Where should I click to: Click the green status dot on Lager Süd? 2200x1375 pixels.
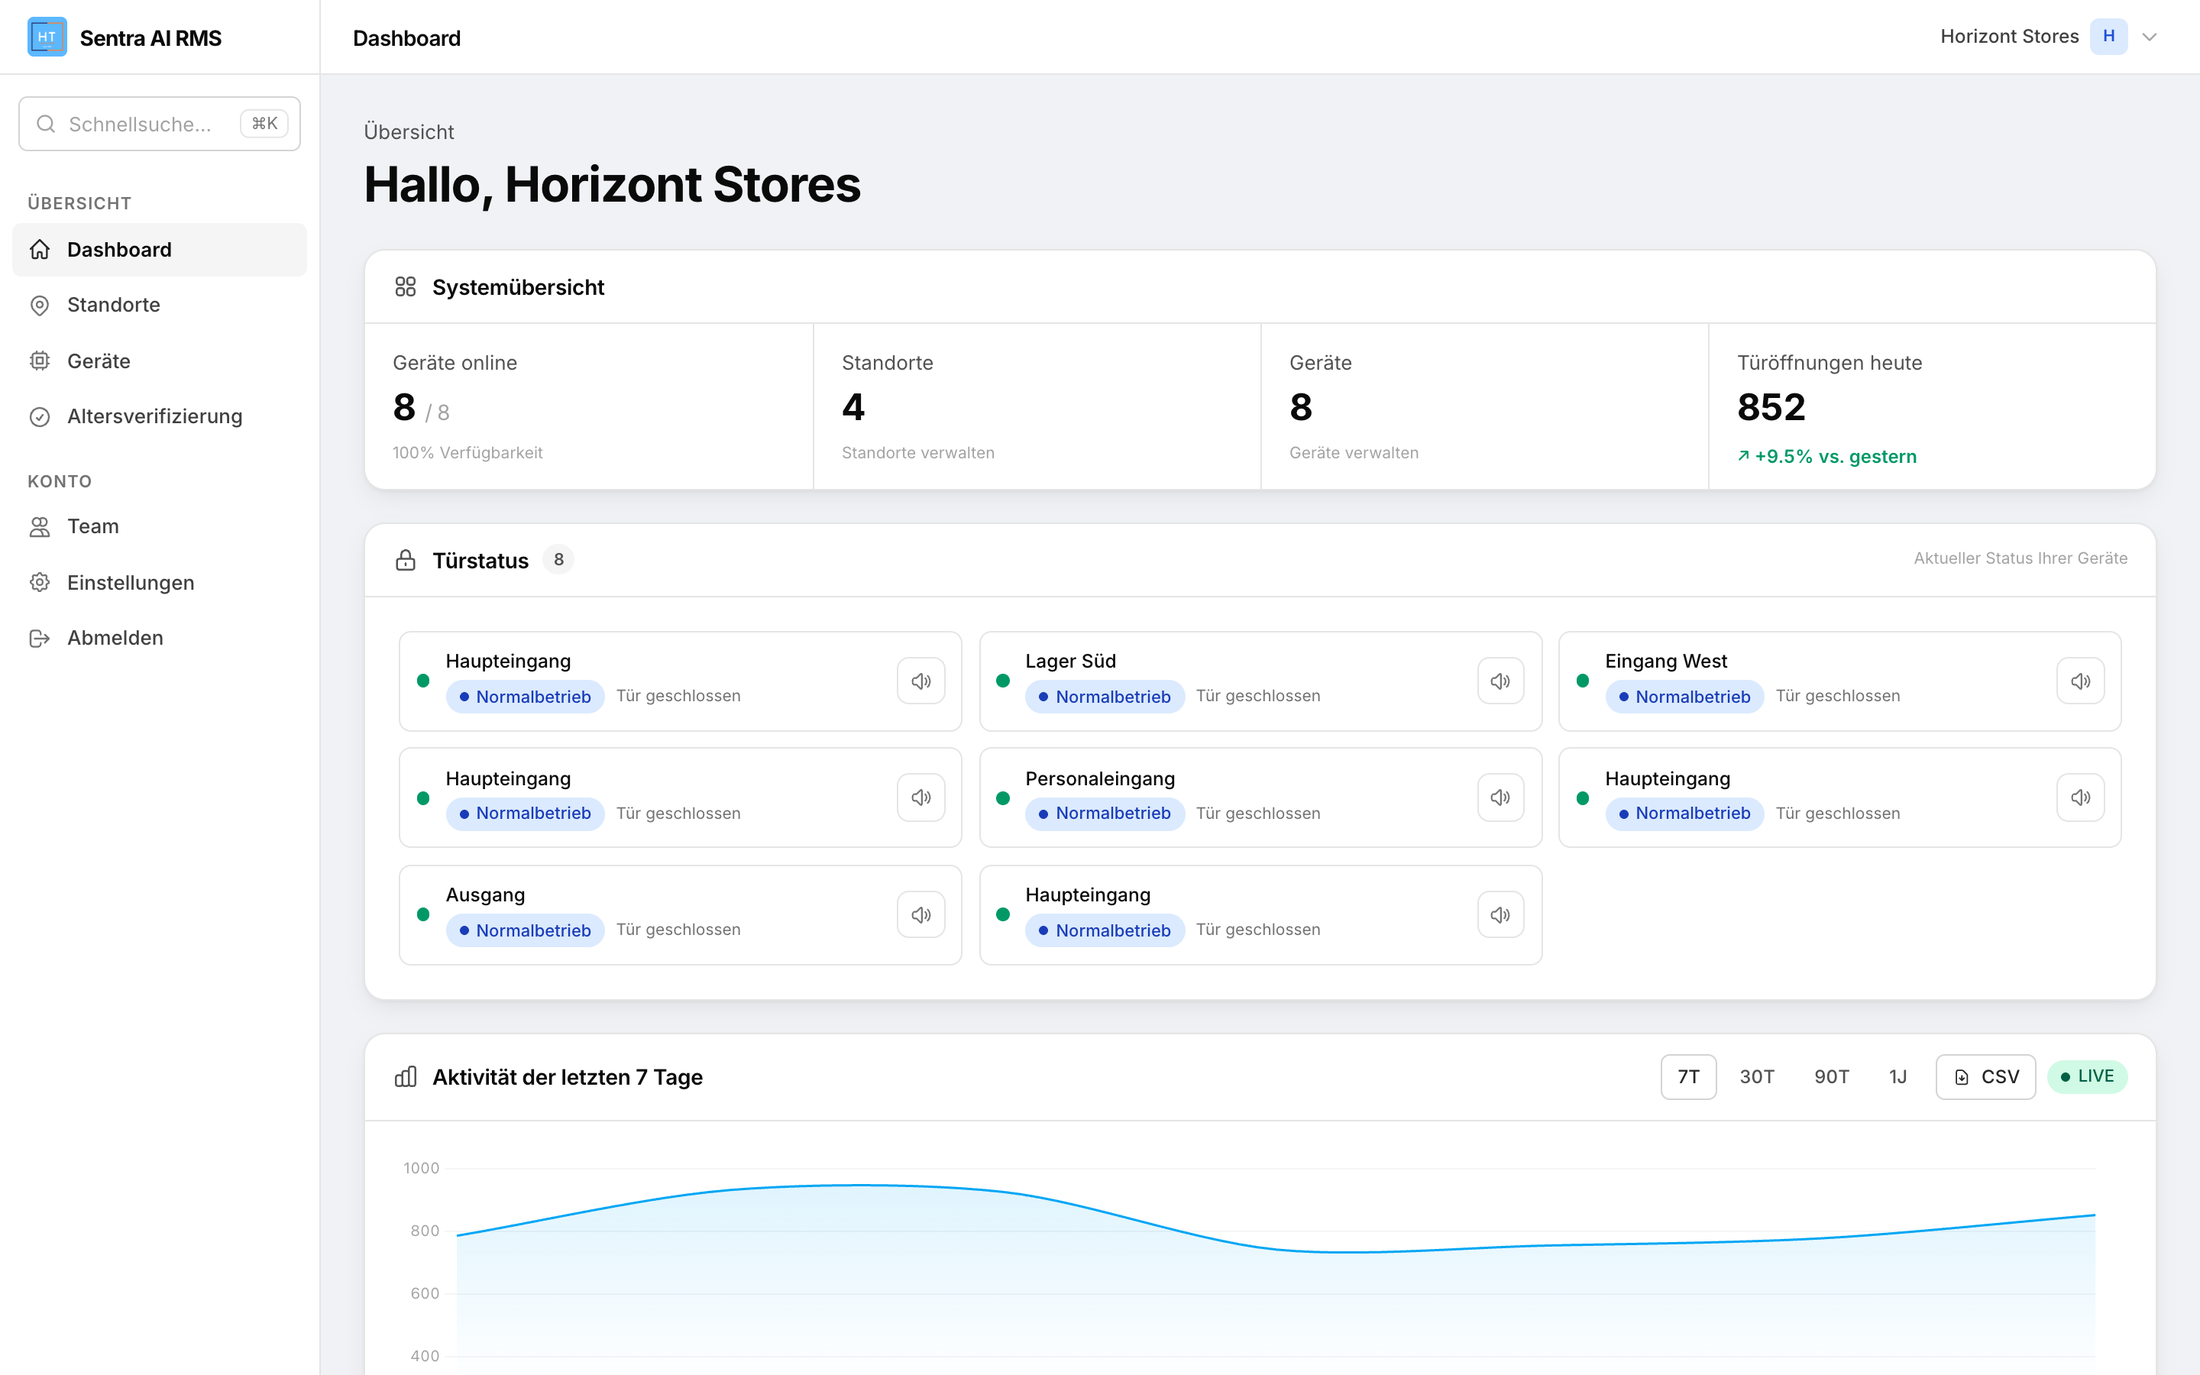(1003, 681)
